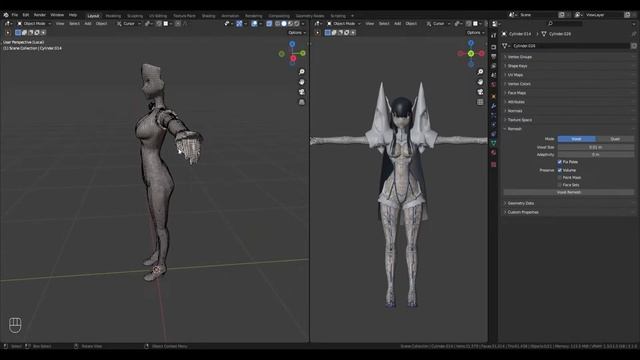640x360 pixels.
Task: Open the orange Object properties tab icon
Action: pyautogui.click(x=493, y=96)
